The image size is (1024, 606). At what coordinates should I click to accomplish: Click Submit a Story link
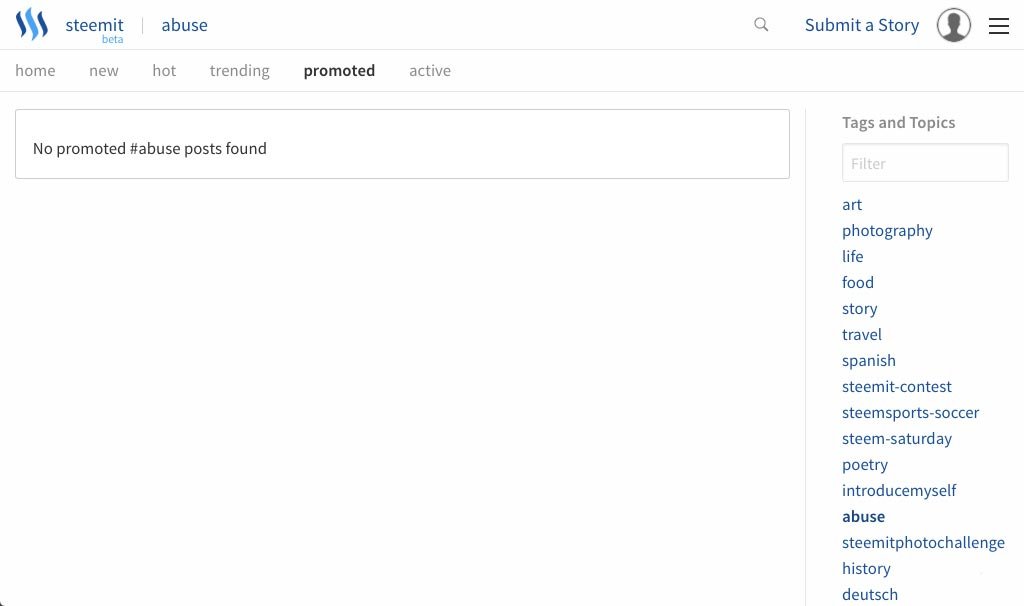(861, 26)
